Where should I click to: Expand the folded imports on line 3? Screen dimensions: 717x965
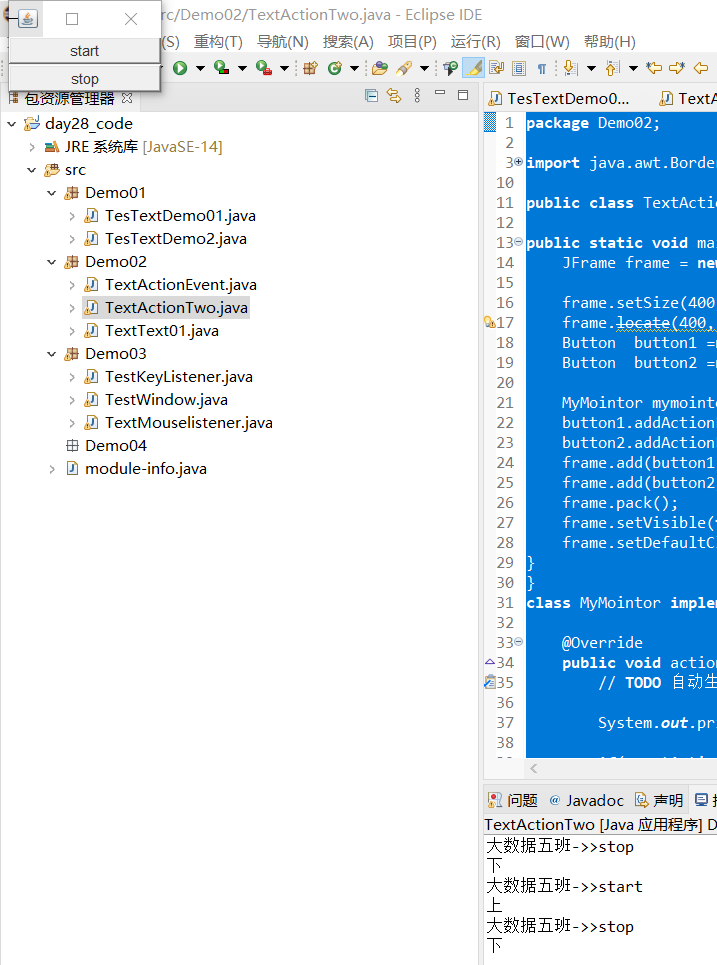coord(518,162)
